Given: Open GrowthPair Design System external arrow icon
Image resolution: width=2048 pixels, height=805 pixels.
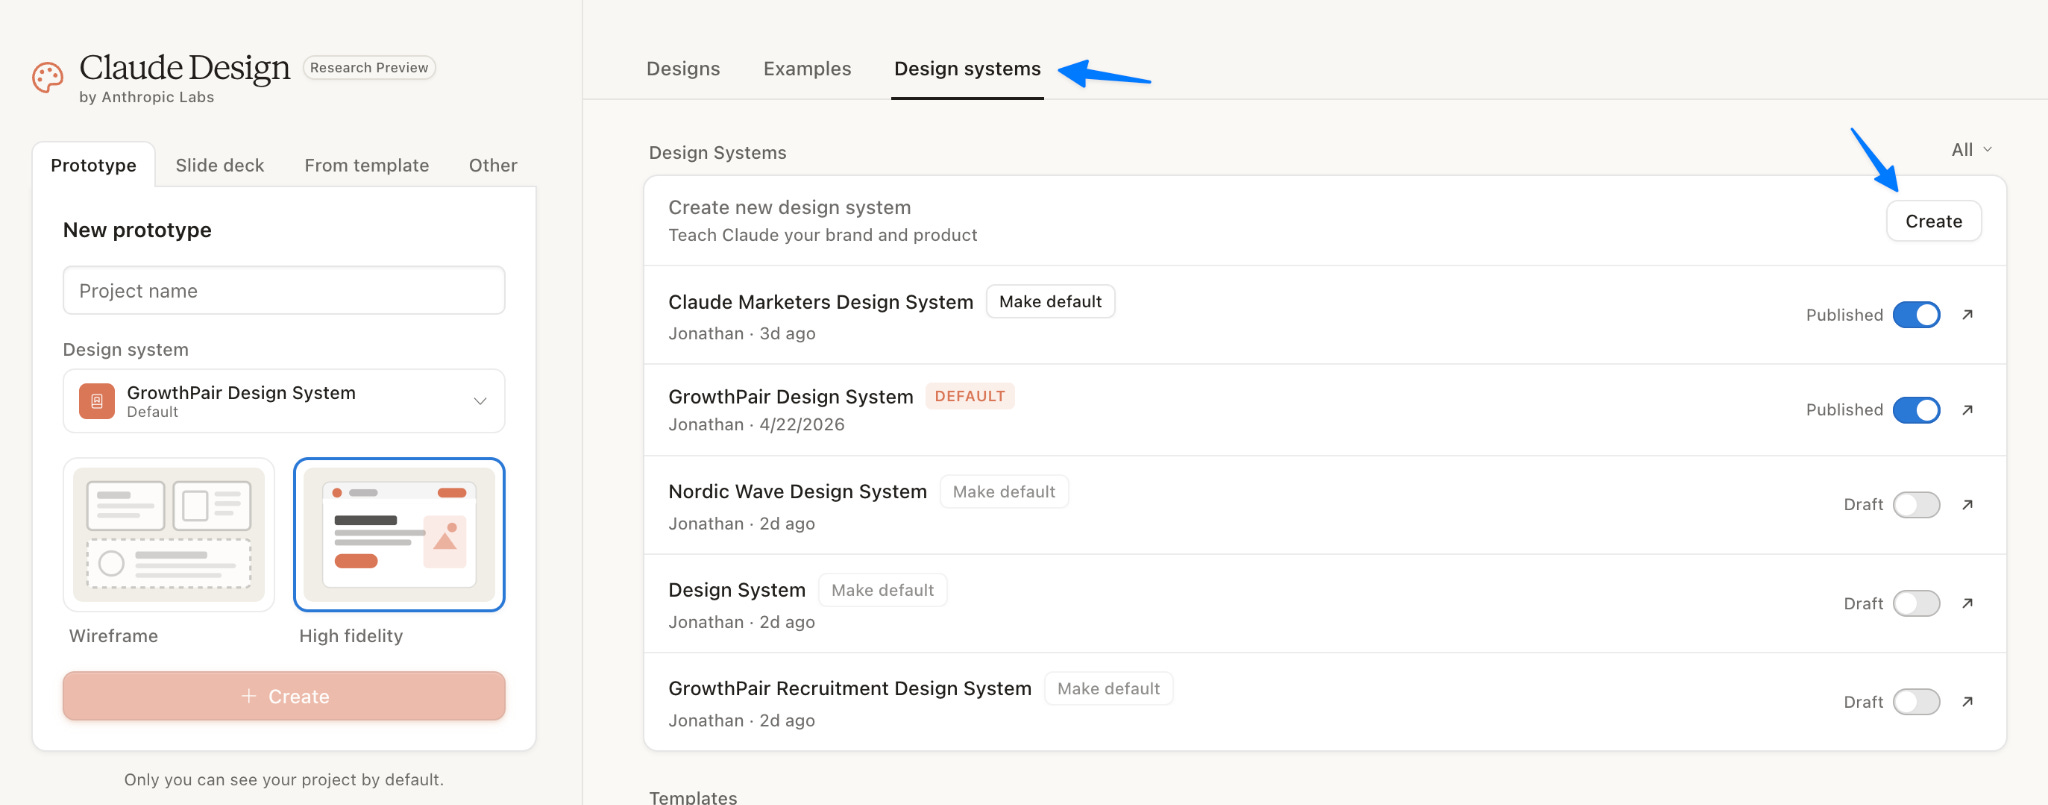Looking at the screenshot, I should pyautogui.click(x=1967, y=410).
